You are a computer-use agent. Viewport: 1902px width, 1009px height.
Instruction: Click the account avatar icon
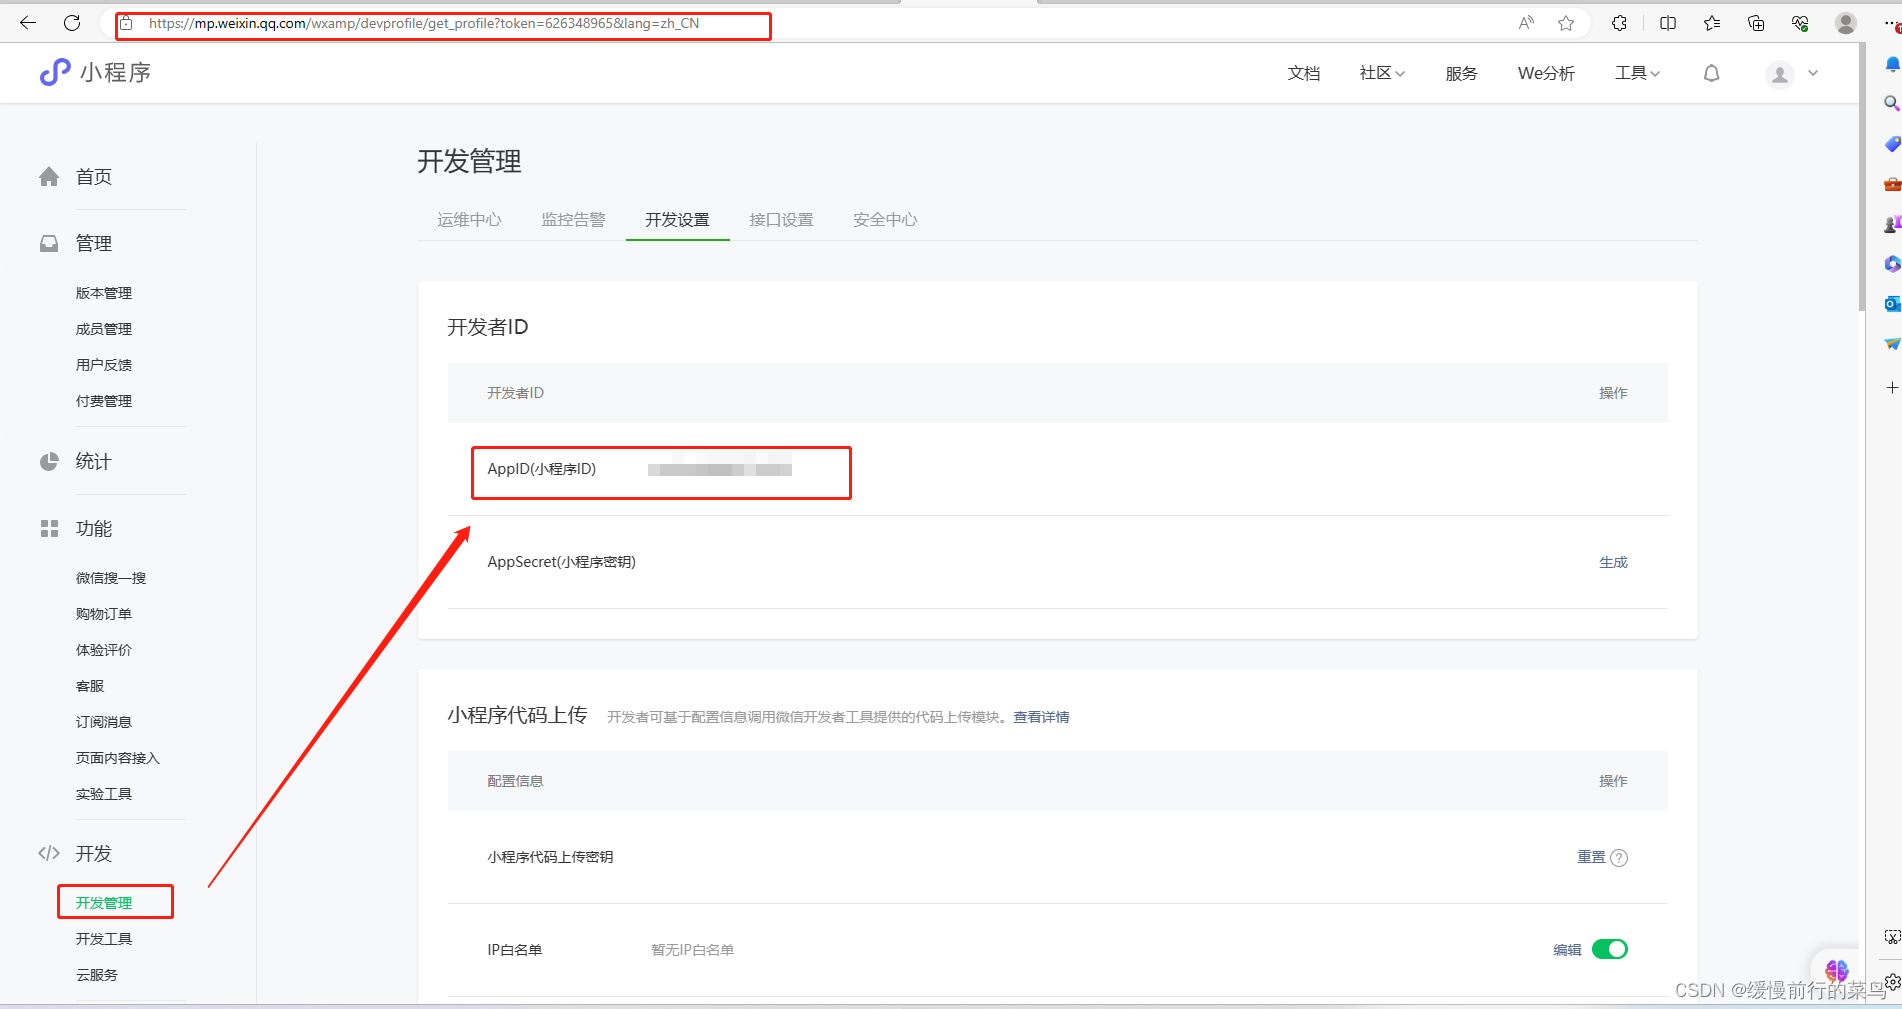1780,74
